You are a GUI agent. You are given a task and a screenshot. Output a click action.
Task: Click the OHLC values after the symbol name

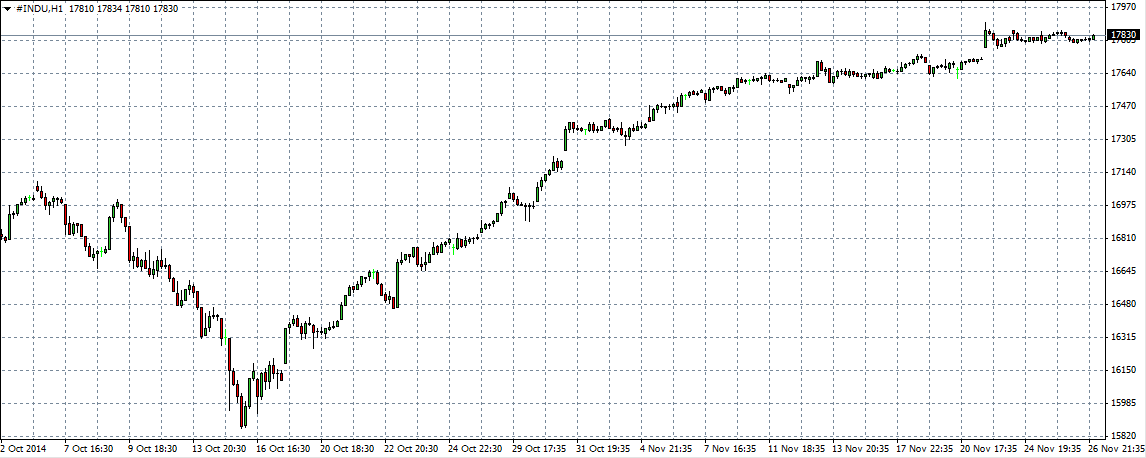tap(124, 8)
